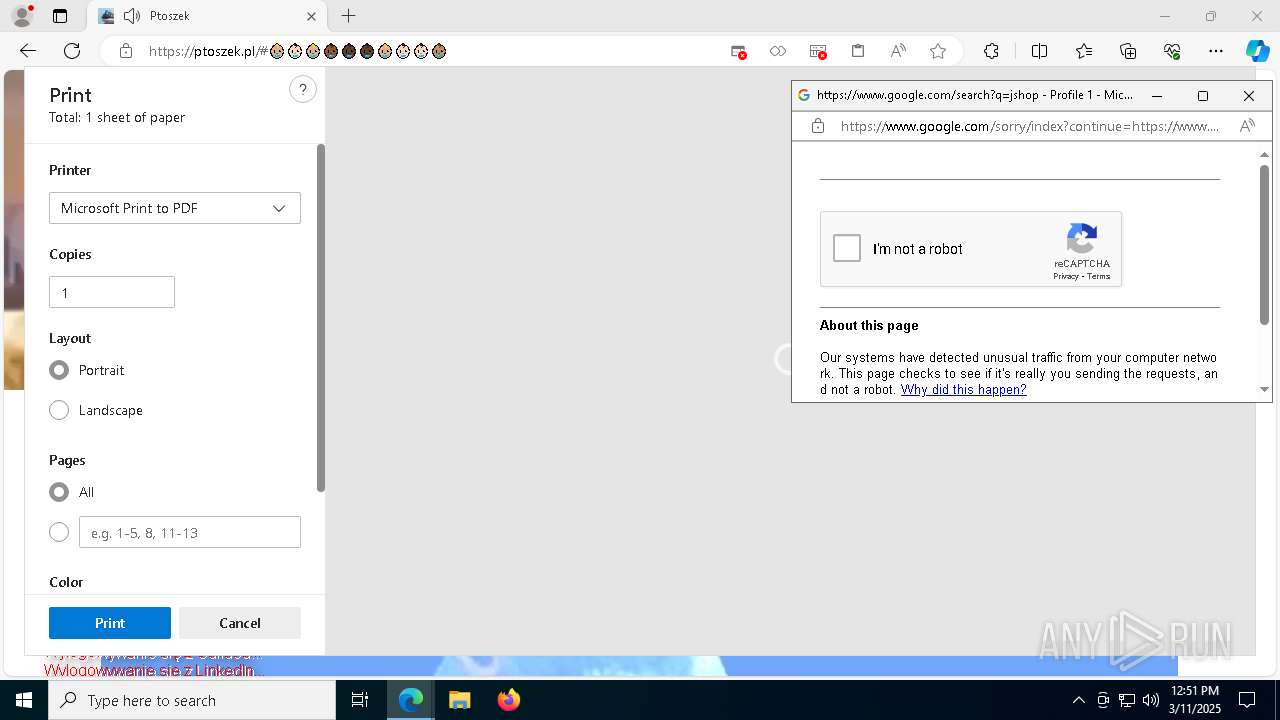The width and height of the screenshot is (1280, 720).
Task: Open Browser essentials heart icon
Action: [1172, 51]
